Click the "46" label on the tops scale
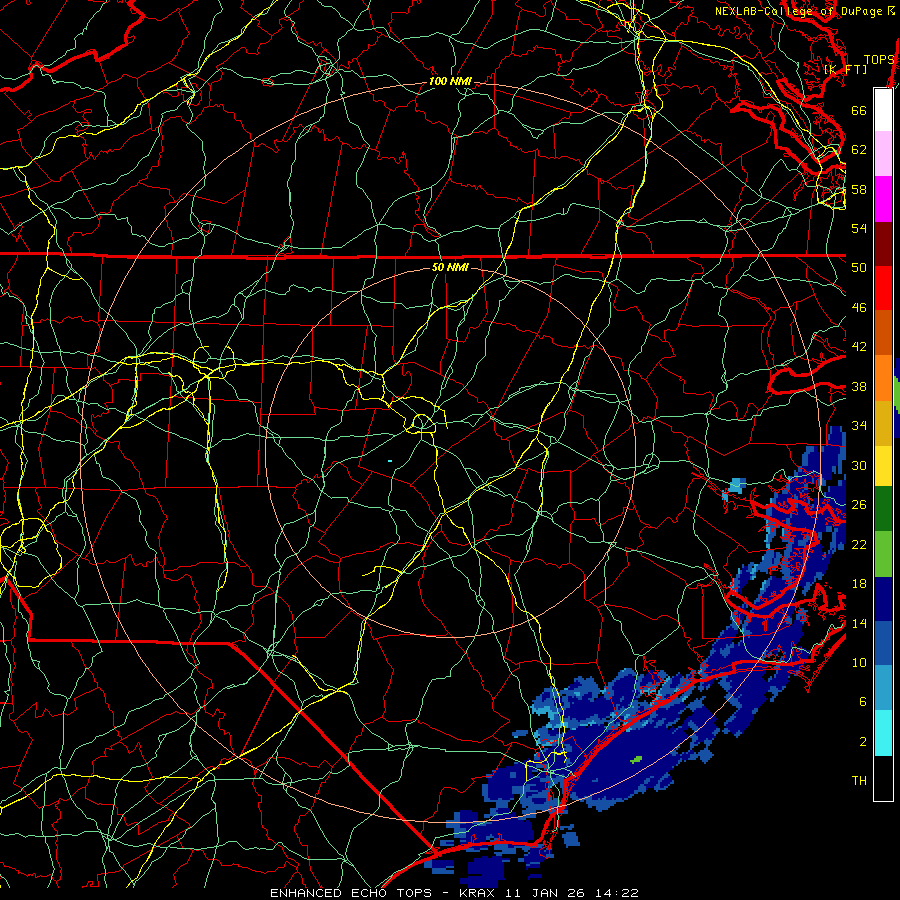This screenshot has height=900, width=900. tap(859, 308)
